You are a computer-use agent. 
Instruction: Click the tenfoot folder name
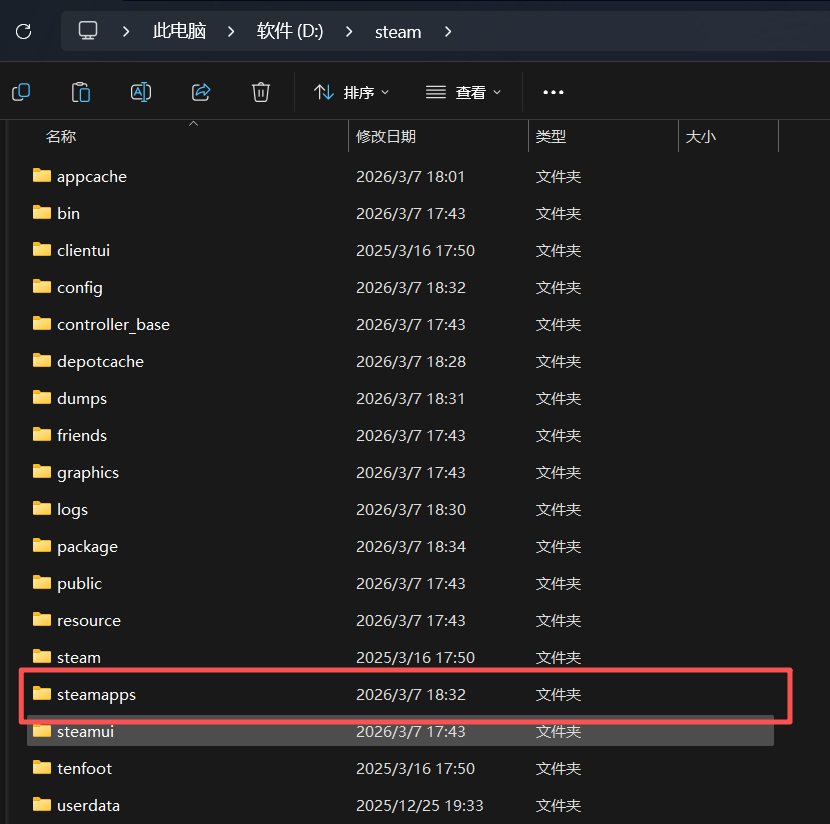(85, 768)
